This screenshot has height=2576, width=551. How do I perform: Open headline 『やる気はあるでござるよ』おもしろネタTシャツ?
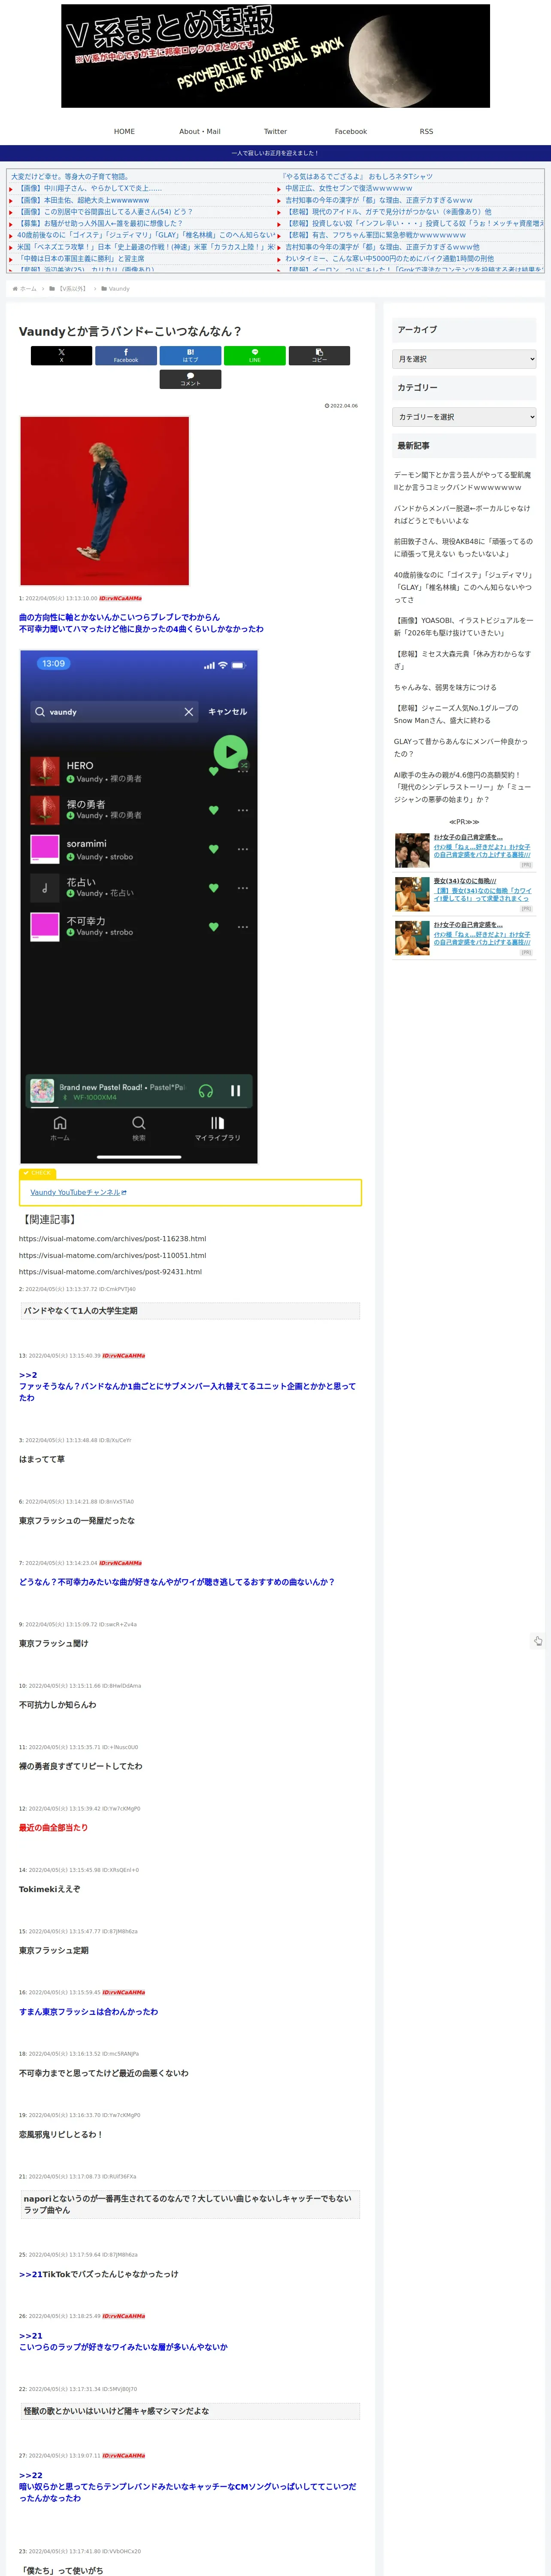pyautogui.click(x=357, y=176)
